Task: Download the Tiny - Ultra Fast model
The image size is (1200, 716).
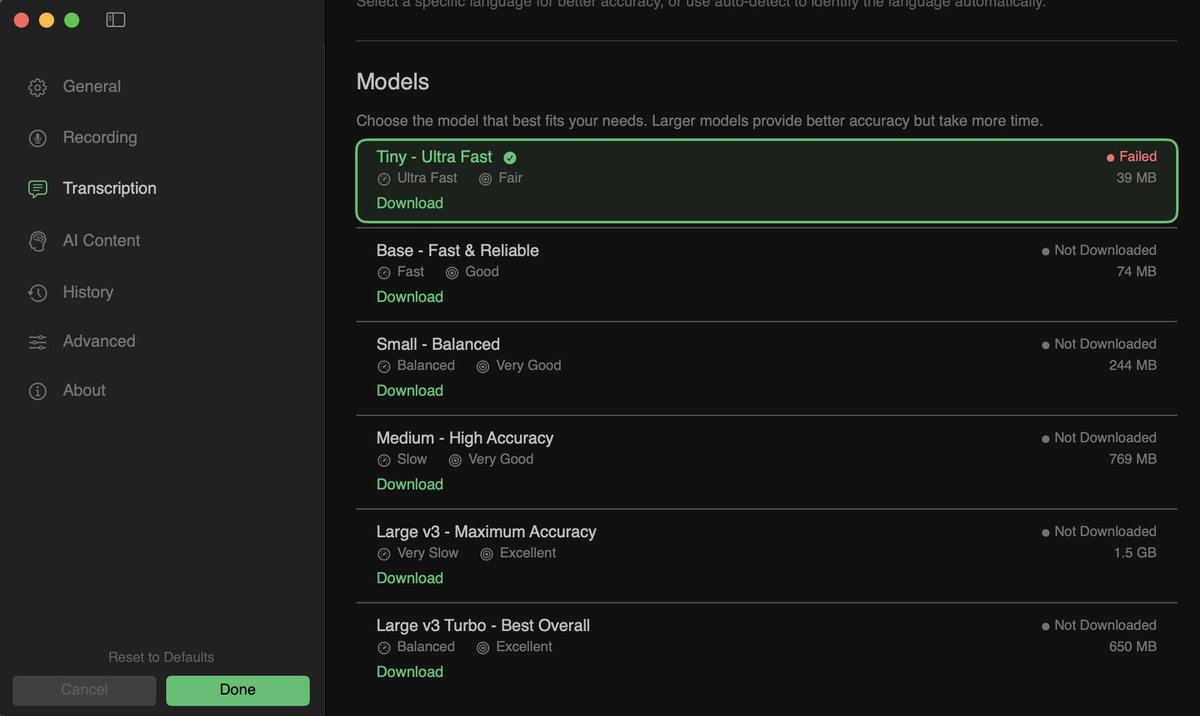Action: [410, 203]
